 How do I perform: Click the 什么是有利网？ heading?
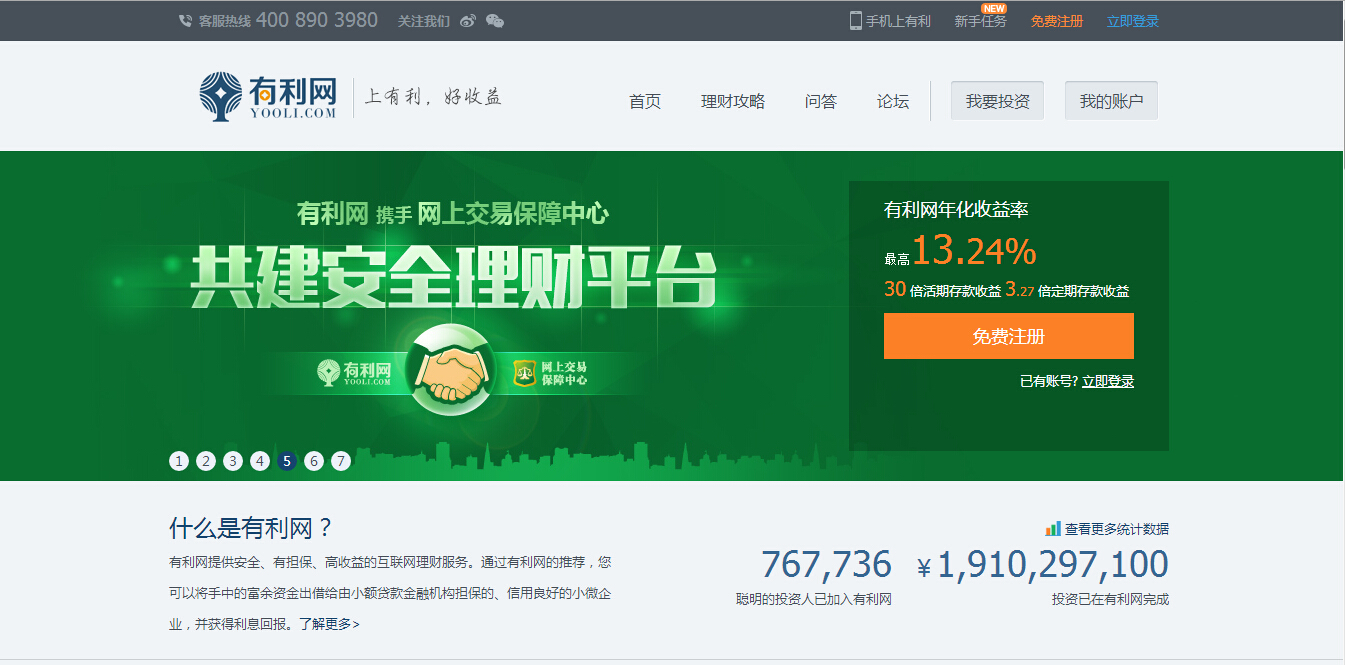click(x=251, y=528)
